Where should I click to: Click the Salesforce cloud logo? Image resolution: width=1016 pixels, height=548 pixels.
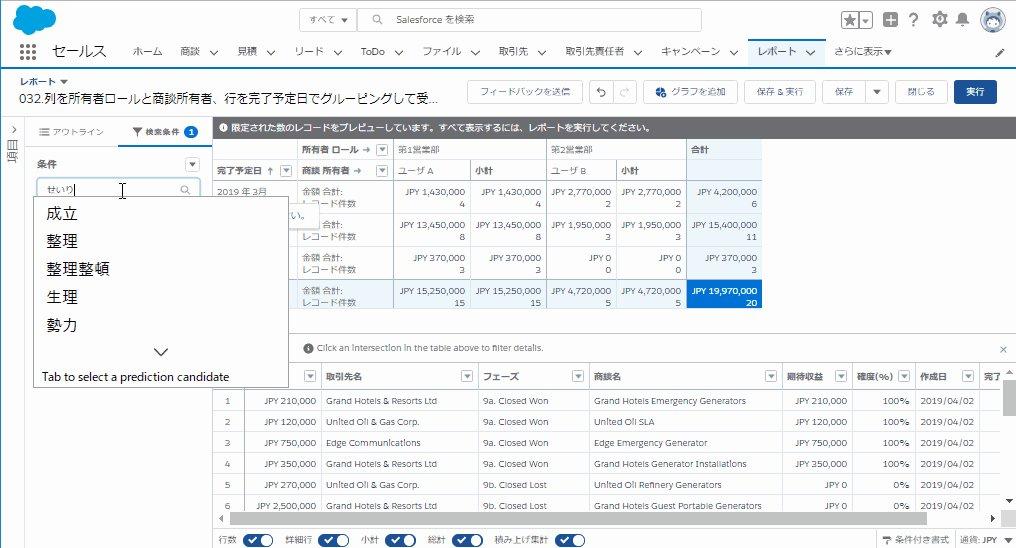point(34,19)
